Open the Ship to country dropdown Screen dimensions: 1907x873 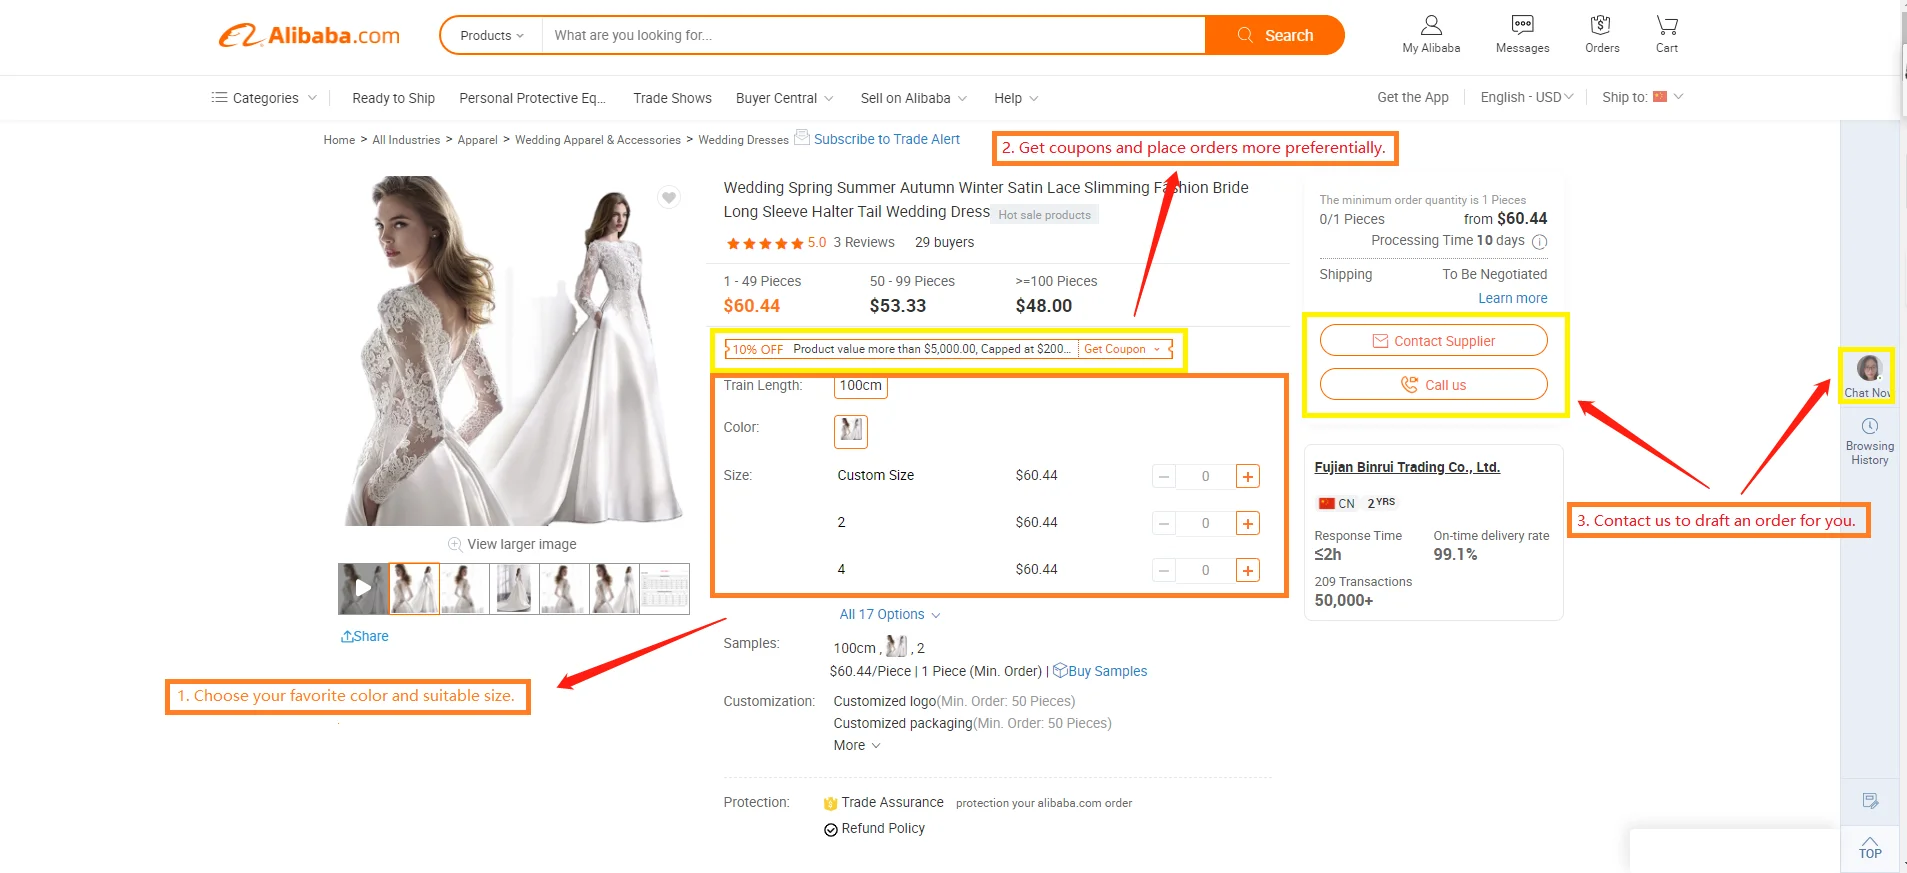click(x=1643, y=97)
